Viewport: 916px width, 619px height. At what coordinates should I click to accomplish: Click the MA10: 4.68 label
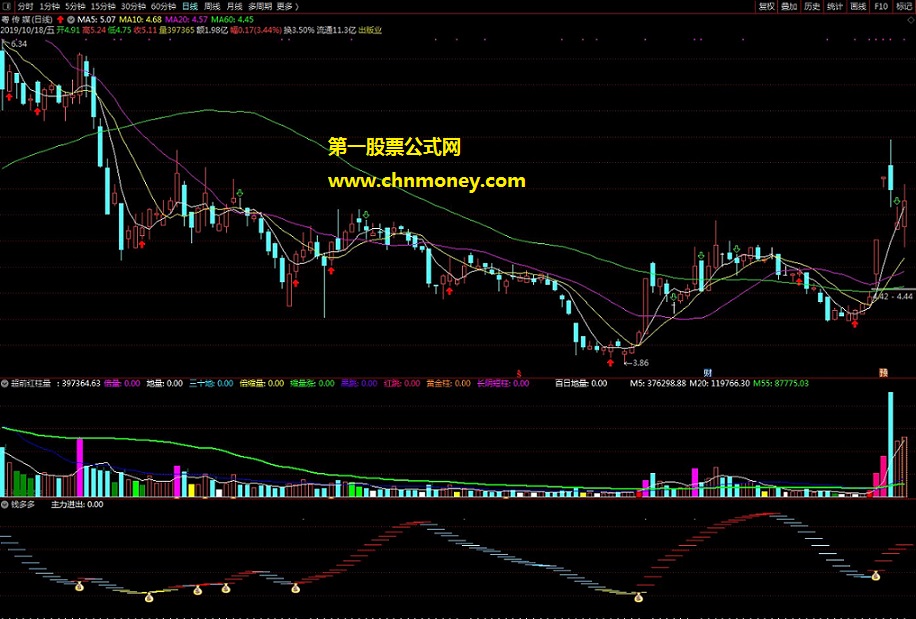tap(140, 20)
